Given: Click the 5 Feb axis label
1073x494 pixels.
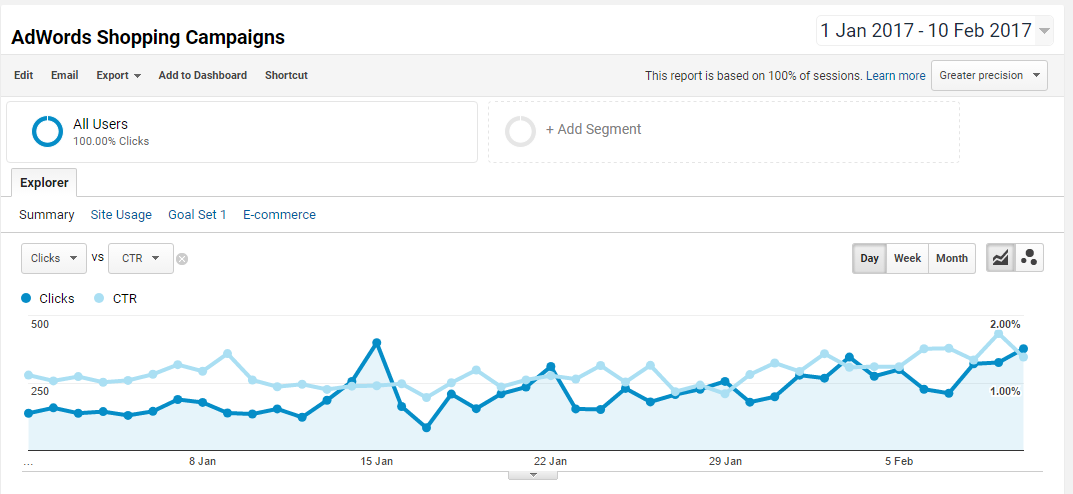Looking at the screenshot, I should [899, 461].
